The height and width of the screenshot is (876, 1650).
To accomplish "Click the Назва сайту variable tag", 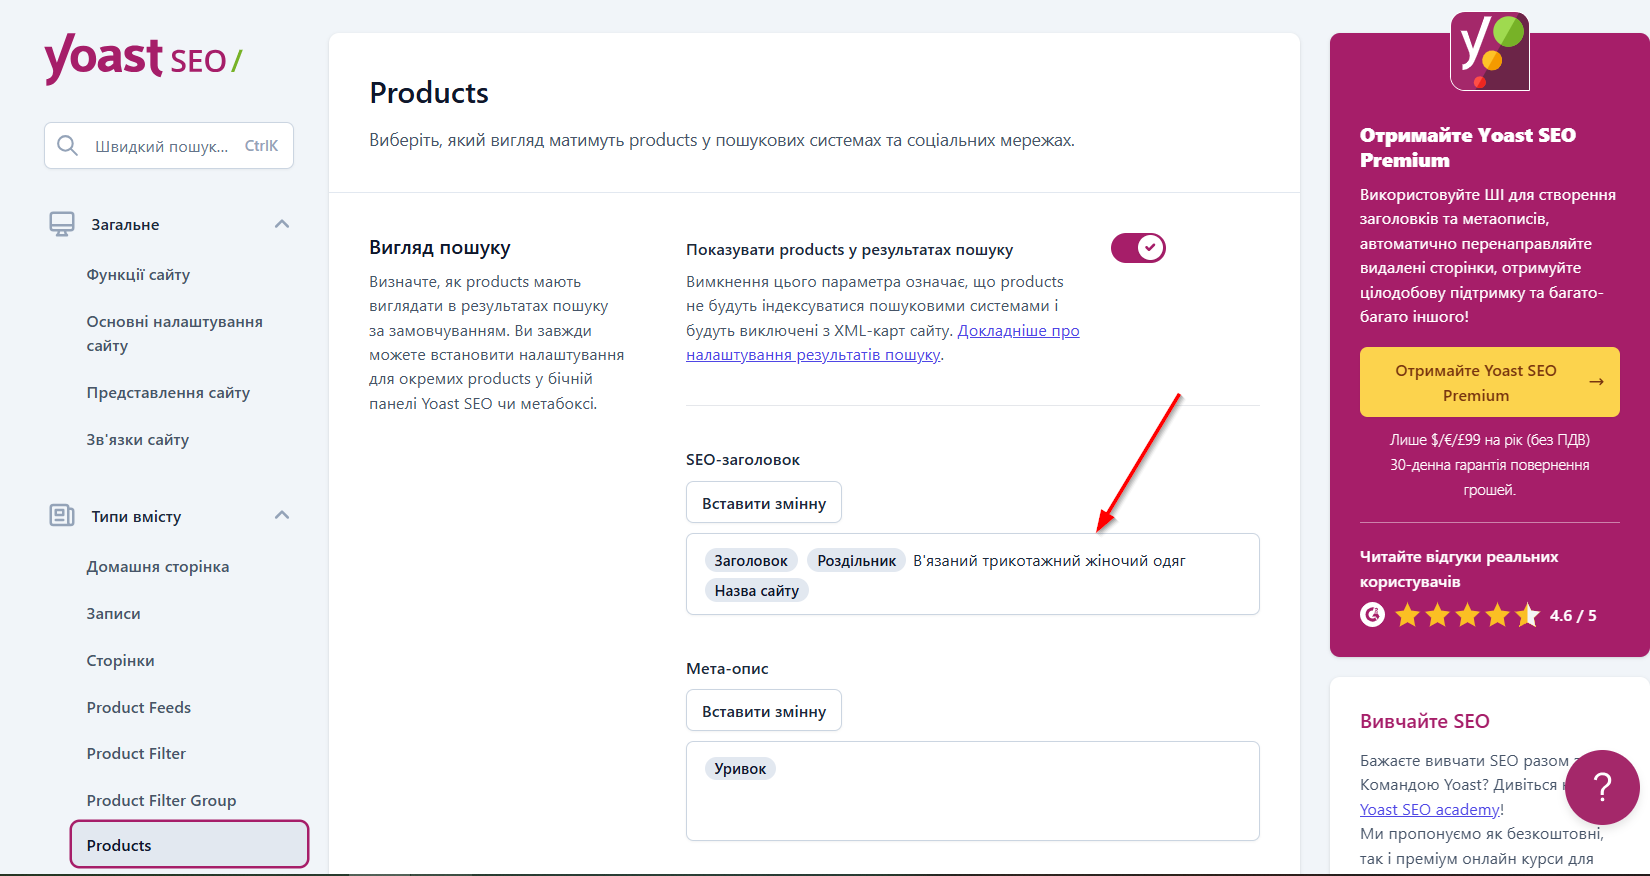I will [x=757, y=591].
